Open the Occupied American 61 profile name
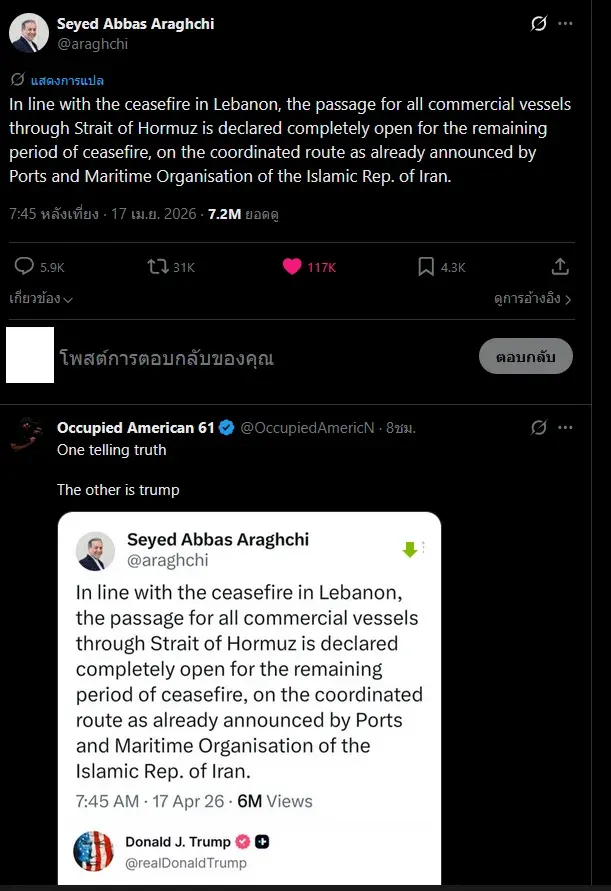 [x=135, y=428]
